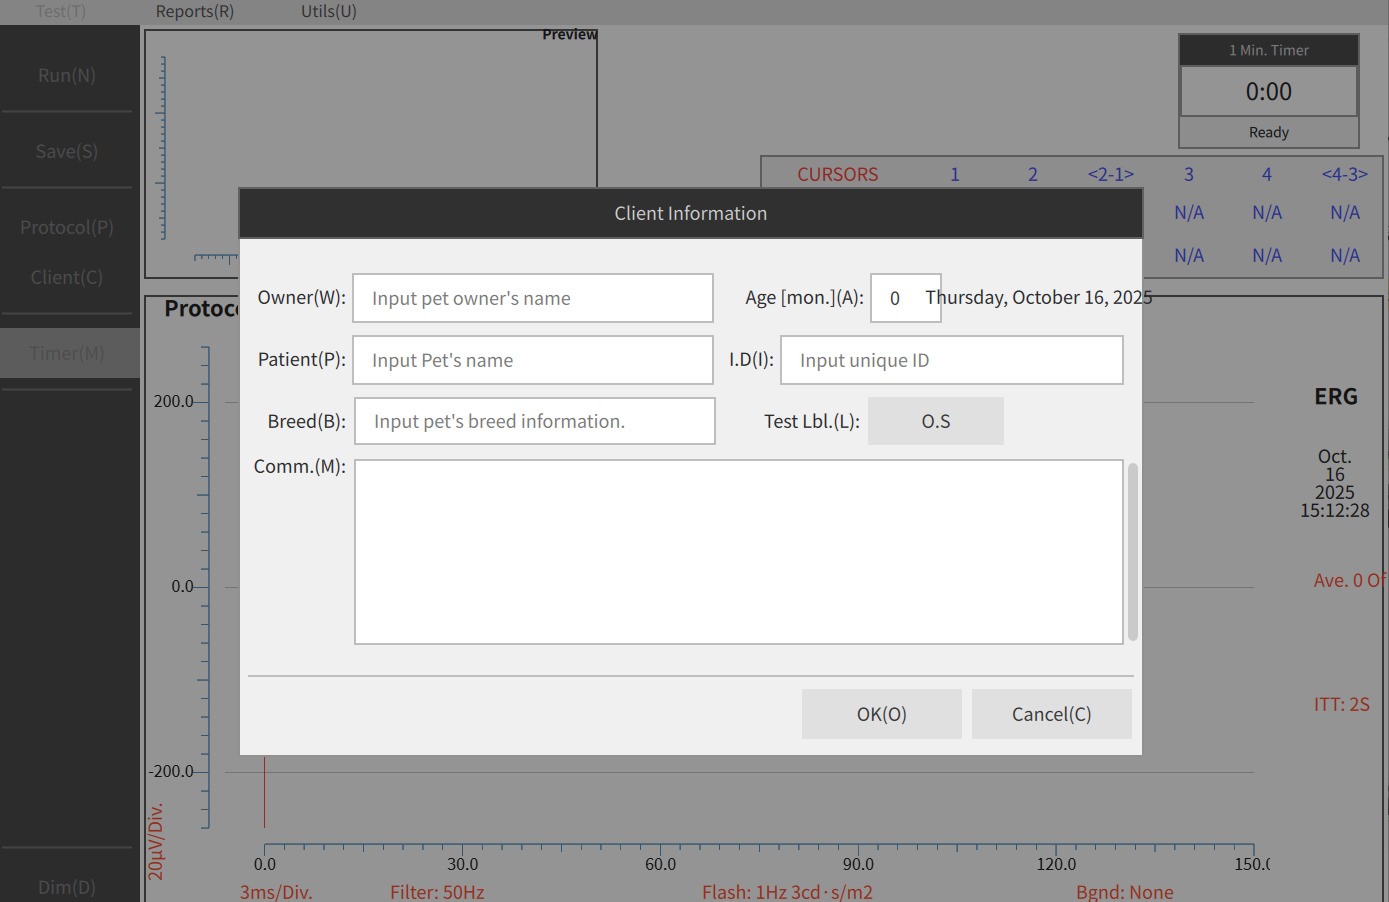Click the Run(N) sidebar button
Viewport: 1389px width, 902px height.
(67, 75)
